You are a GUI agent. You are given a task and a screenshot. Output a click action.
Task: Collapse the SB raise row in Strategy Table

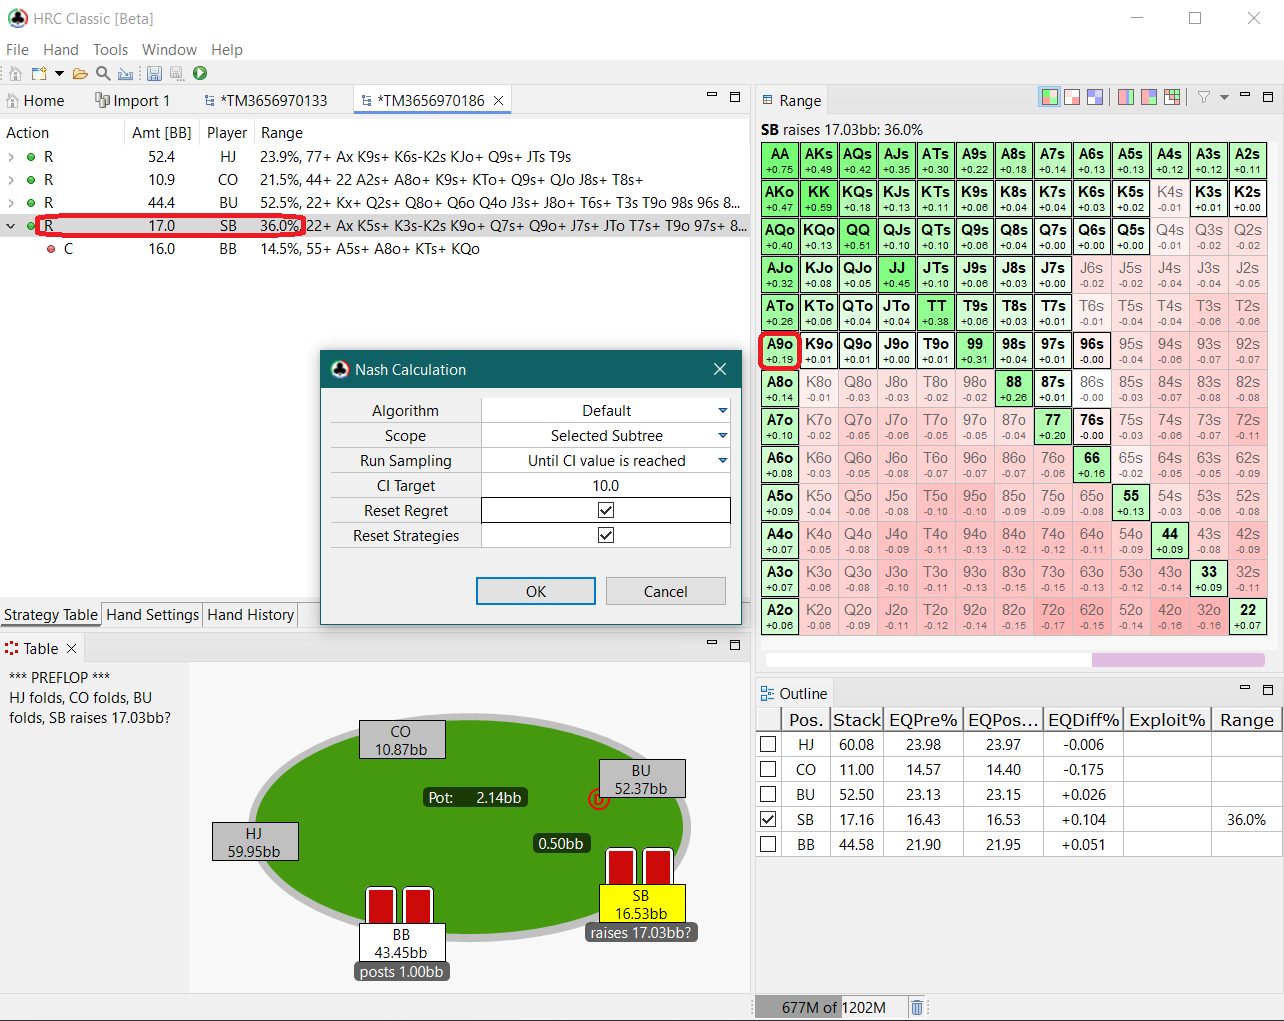[11, 226]
